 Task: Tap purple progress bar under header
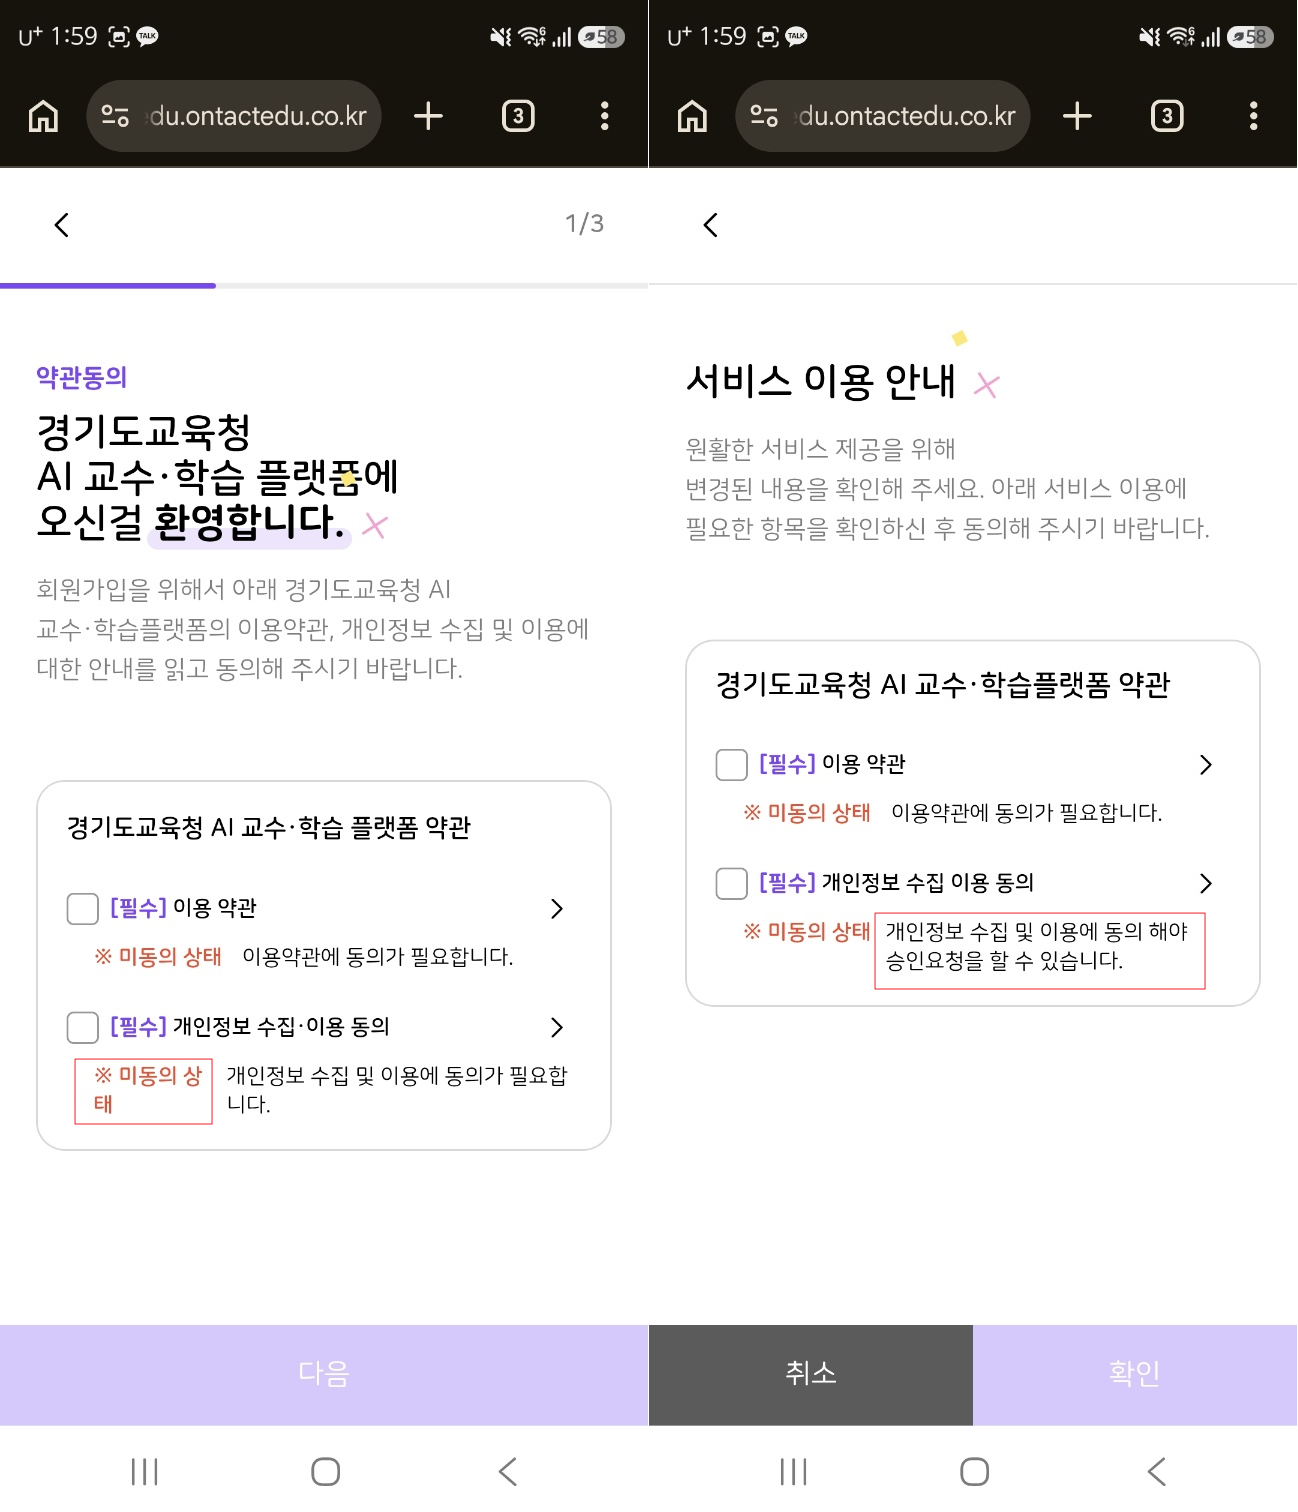108,286
